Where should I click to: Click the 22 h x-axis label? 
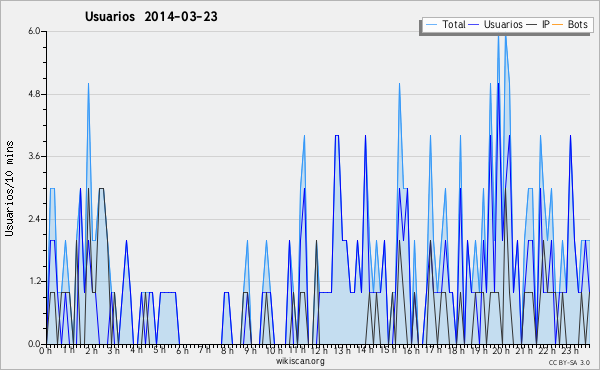click(x=546, y=350)
